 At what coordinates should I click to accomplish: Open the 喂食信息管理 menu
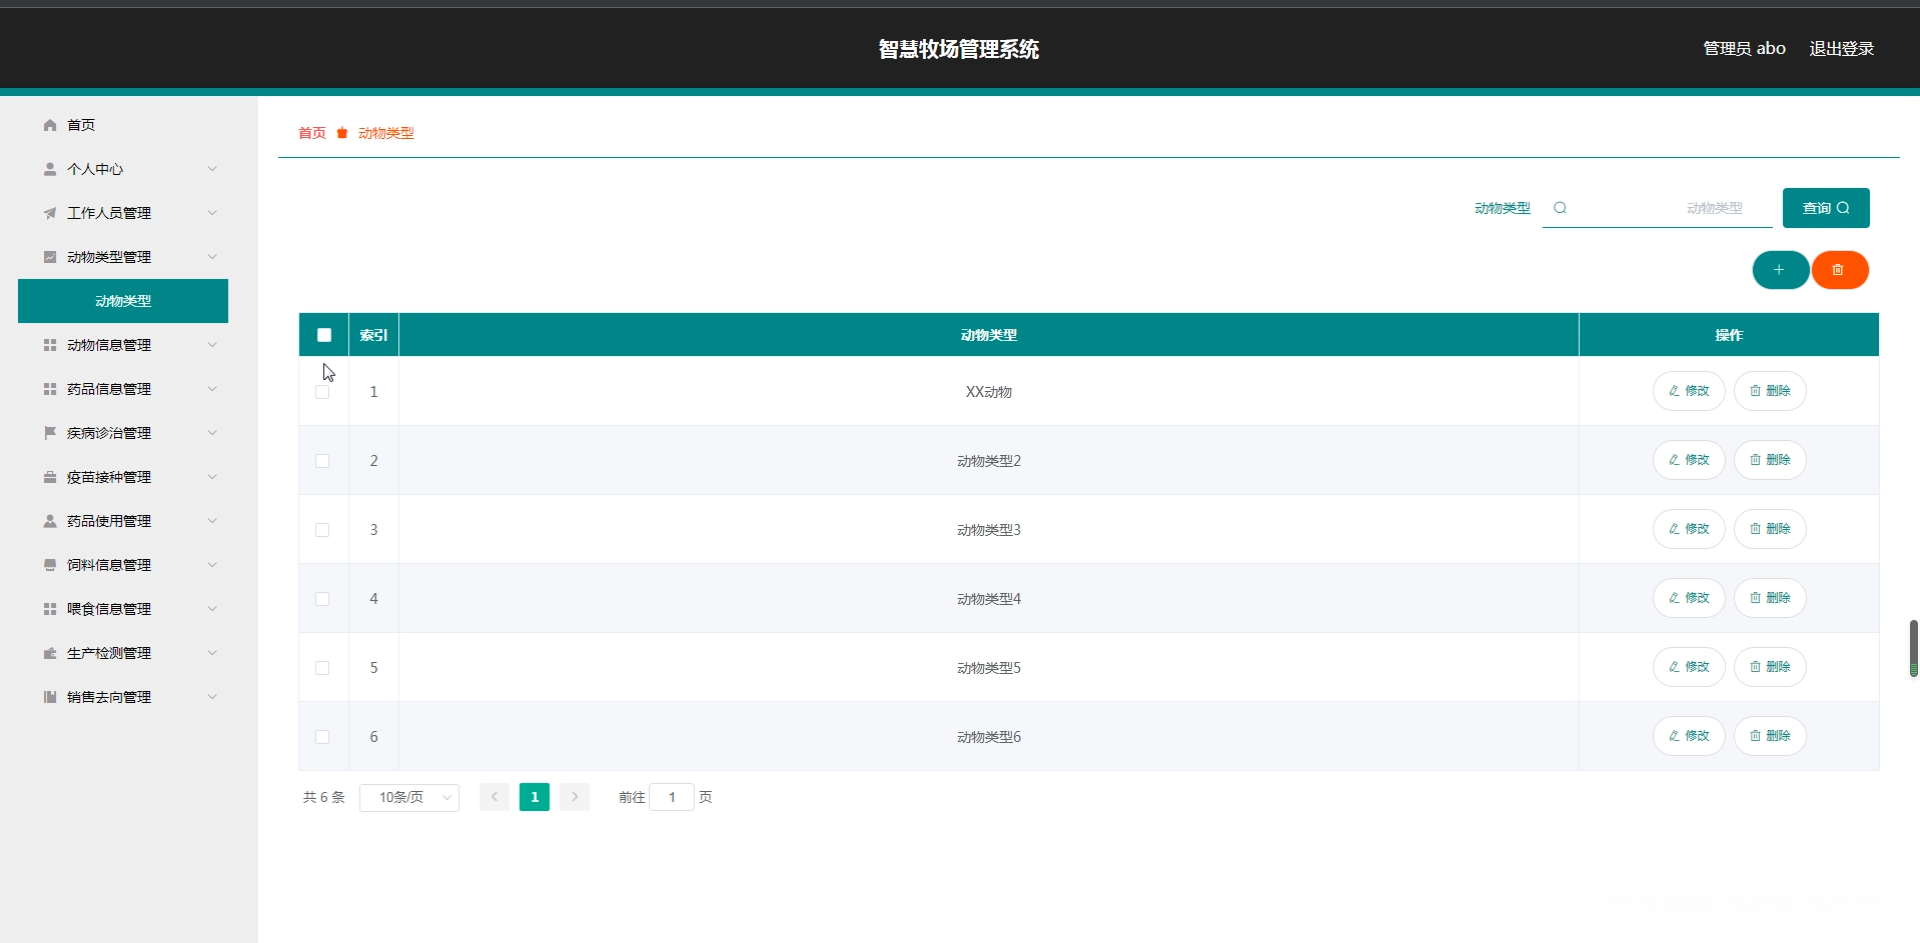tap(123, 609)
